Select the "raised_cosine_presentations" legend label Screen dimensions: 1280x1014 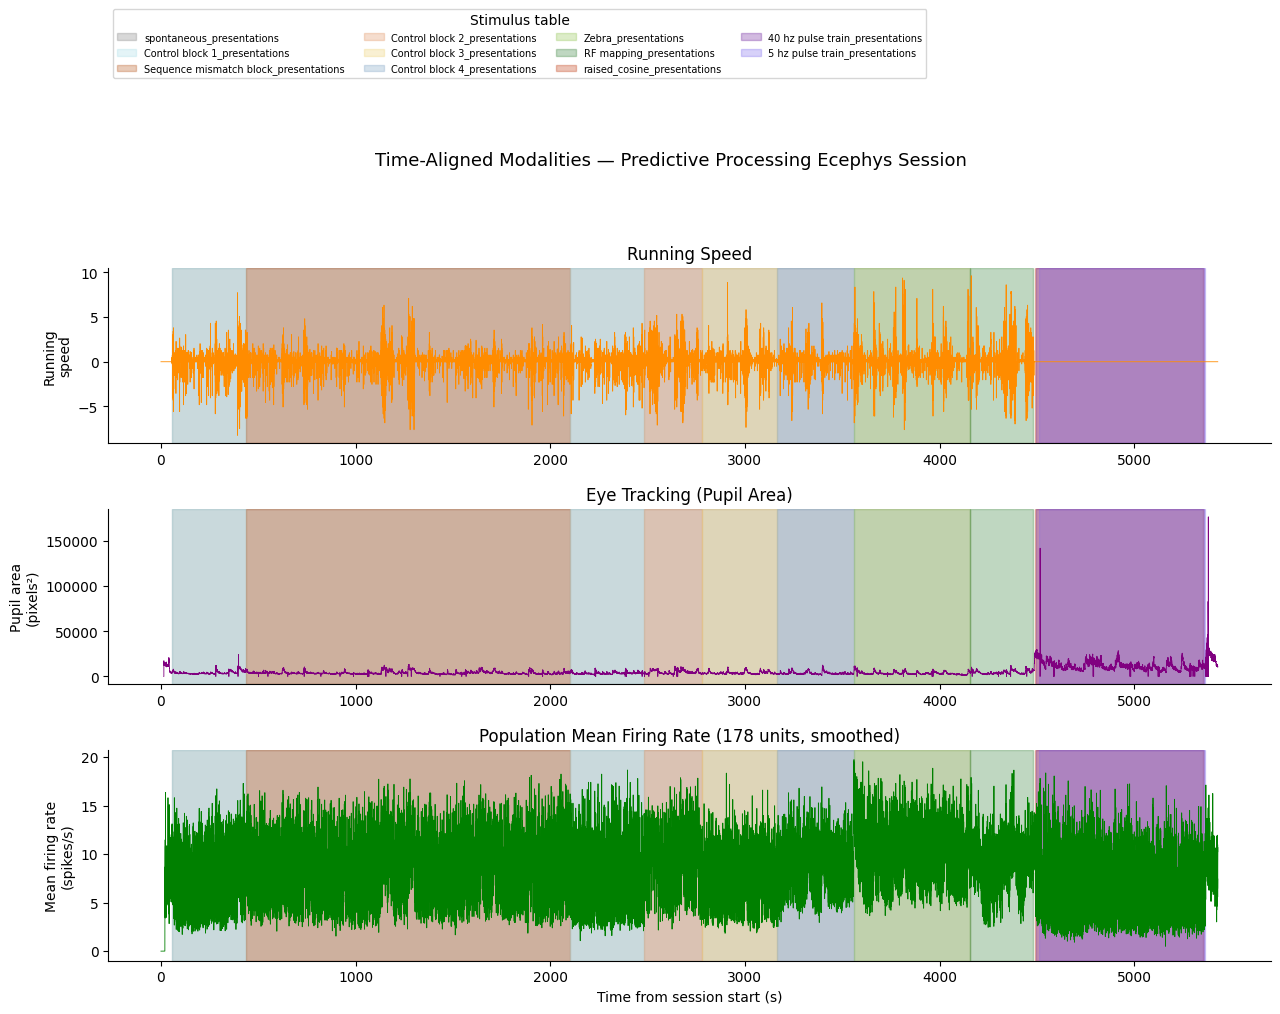652,70
